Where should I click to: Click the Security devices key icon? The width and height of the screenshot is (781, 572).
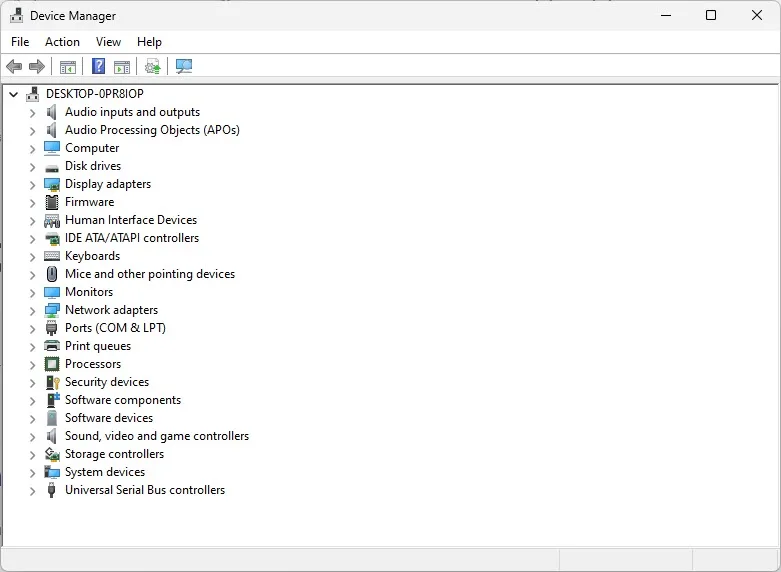(52, 382)
